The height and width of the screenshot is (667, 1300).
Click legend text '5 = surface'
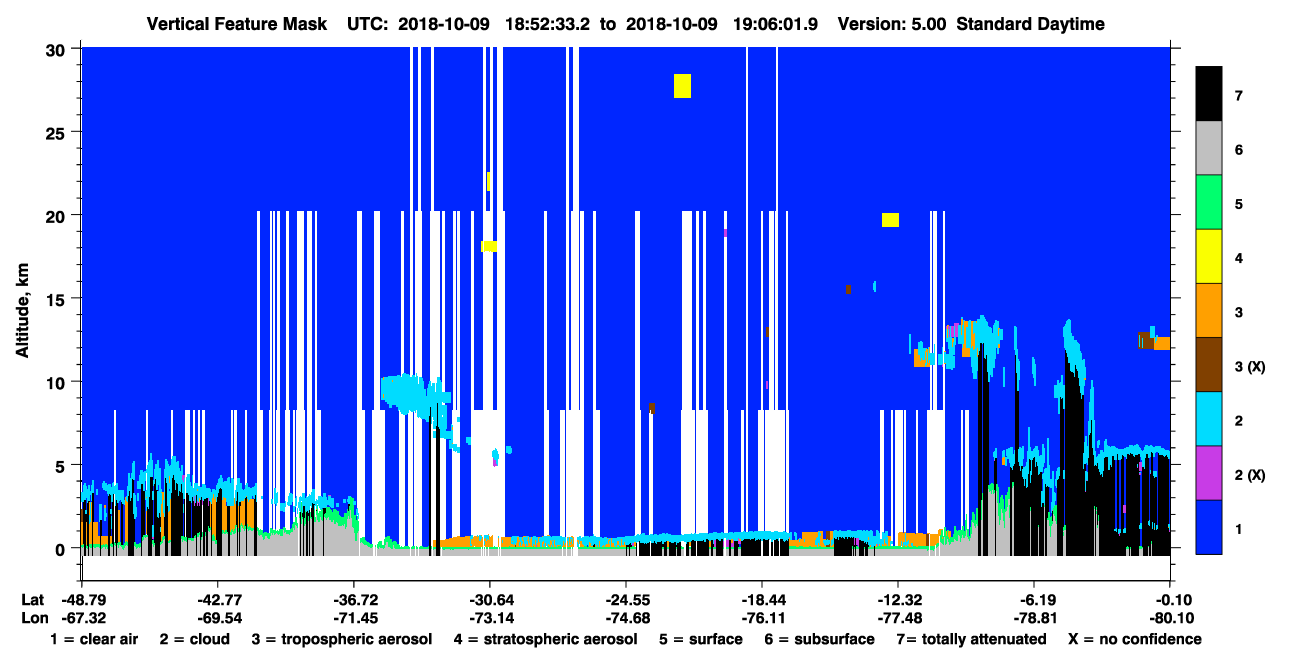click(699, 639)
